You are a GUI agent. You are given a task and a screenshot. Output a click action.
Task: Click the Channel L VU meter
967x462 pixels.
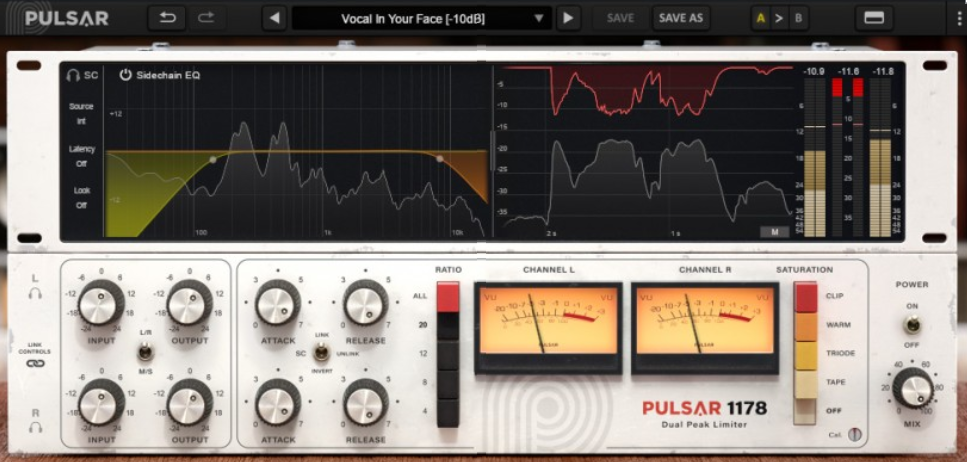click(x=548, y=328)
